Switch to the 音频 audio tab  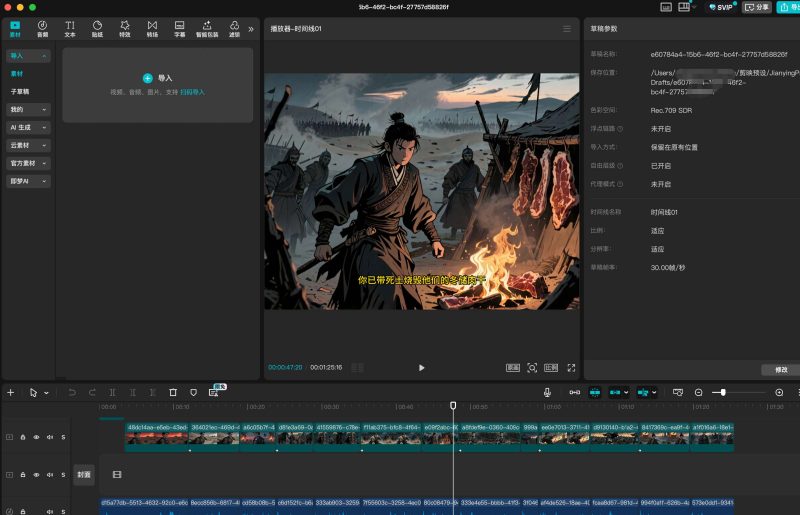coord(42,28)
